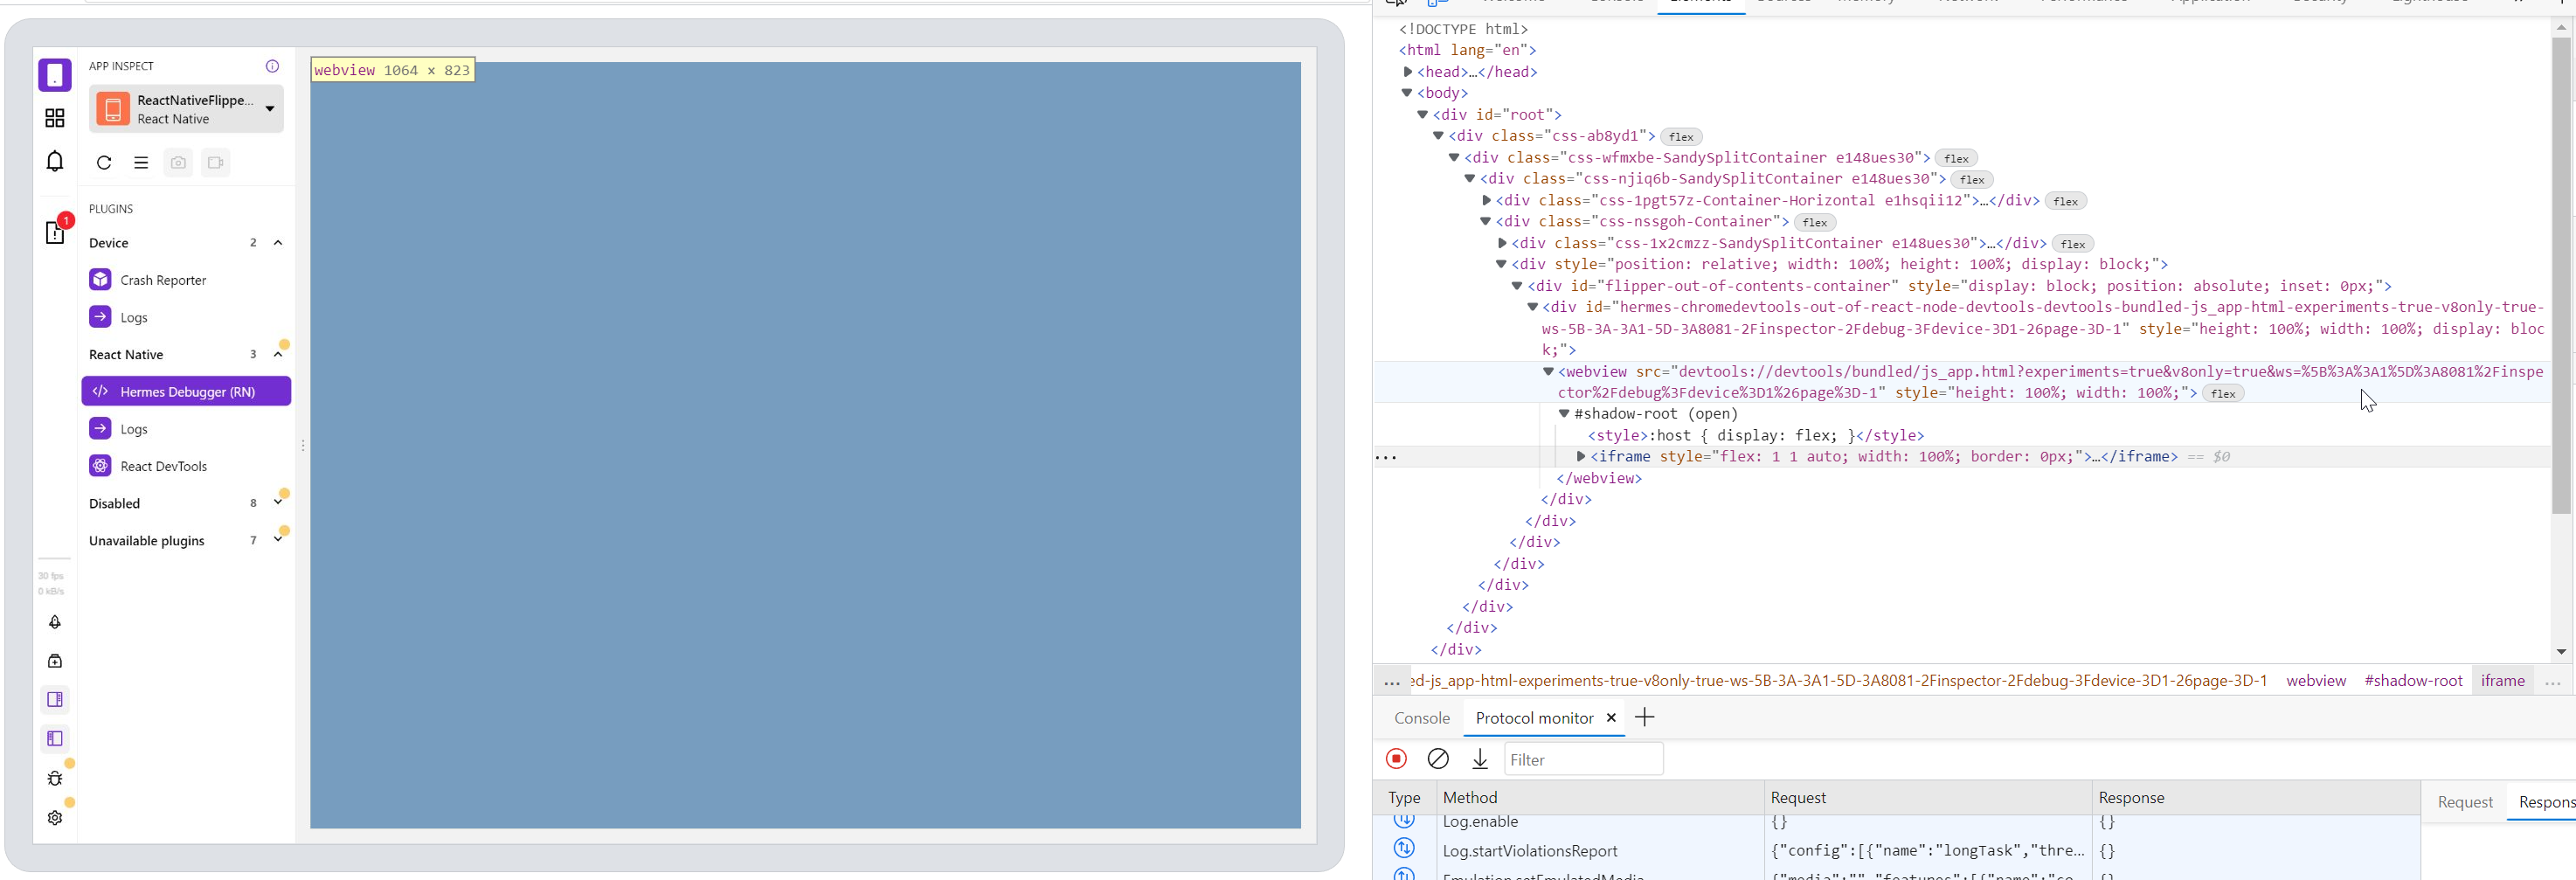This screenshot has width=2576, height=880.
Task: Stop recording in Protocol monitor
Action: [x=1396, y=758]
